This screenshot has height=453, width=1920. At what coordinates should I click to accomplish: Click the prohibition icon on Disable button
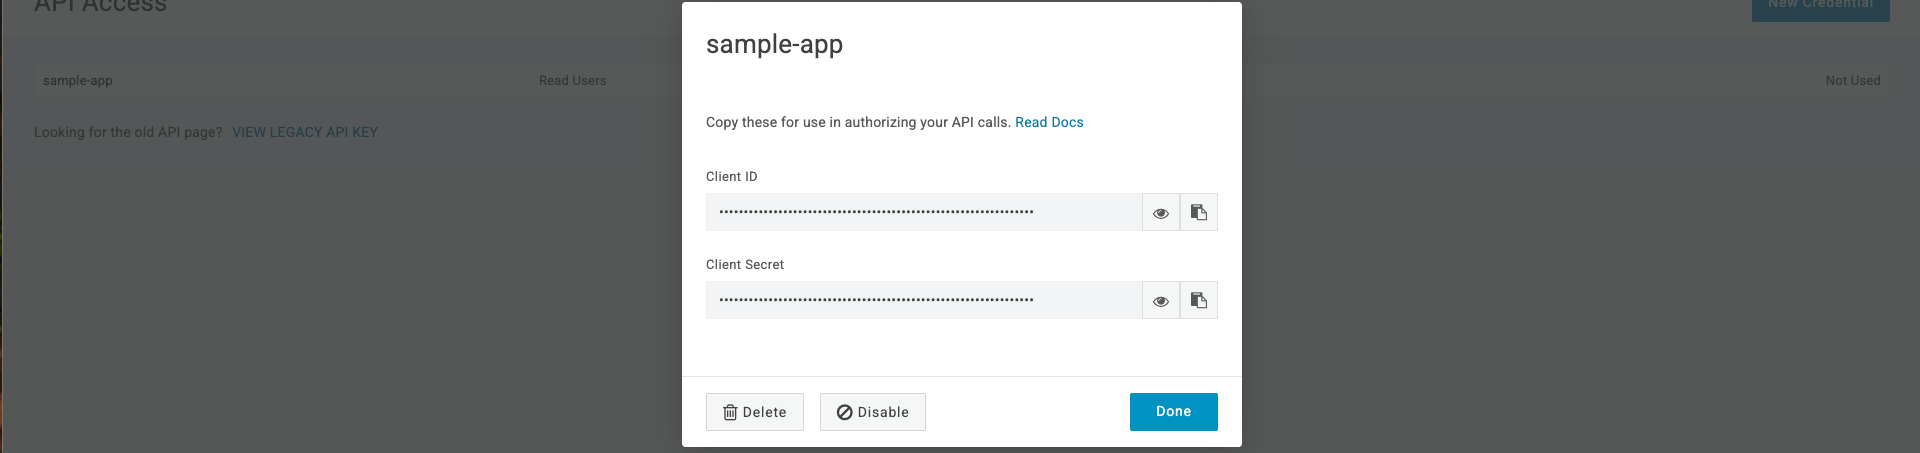(x=845, y=412)
